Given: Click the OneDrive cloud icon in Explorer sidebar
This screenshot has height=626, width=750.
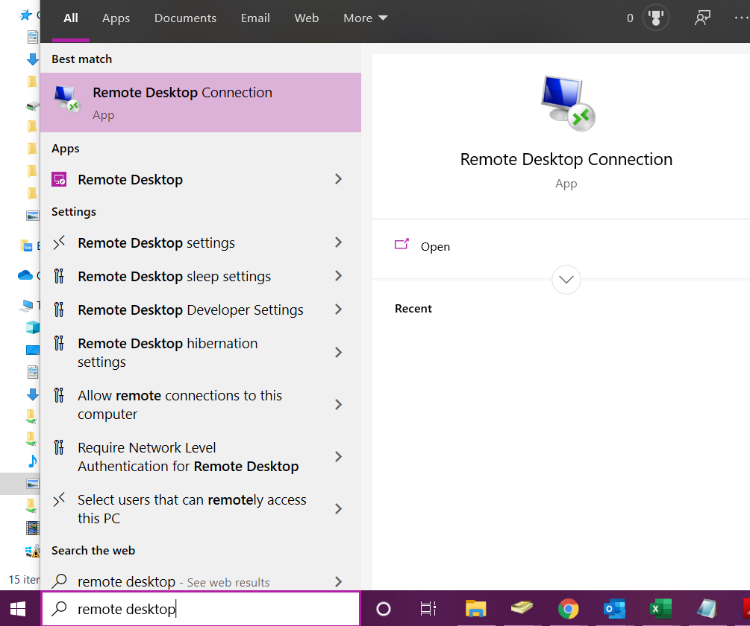Looking at the screenshot, I should click(x=25, y=275).
